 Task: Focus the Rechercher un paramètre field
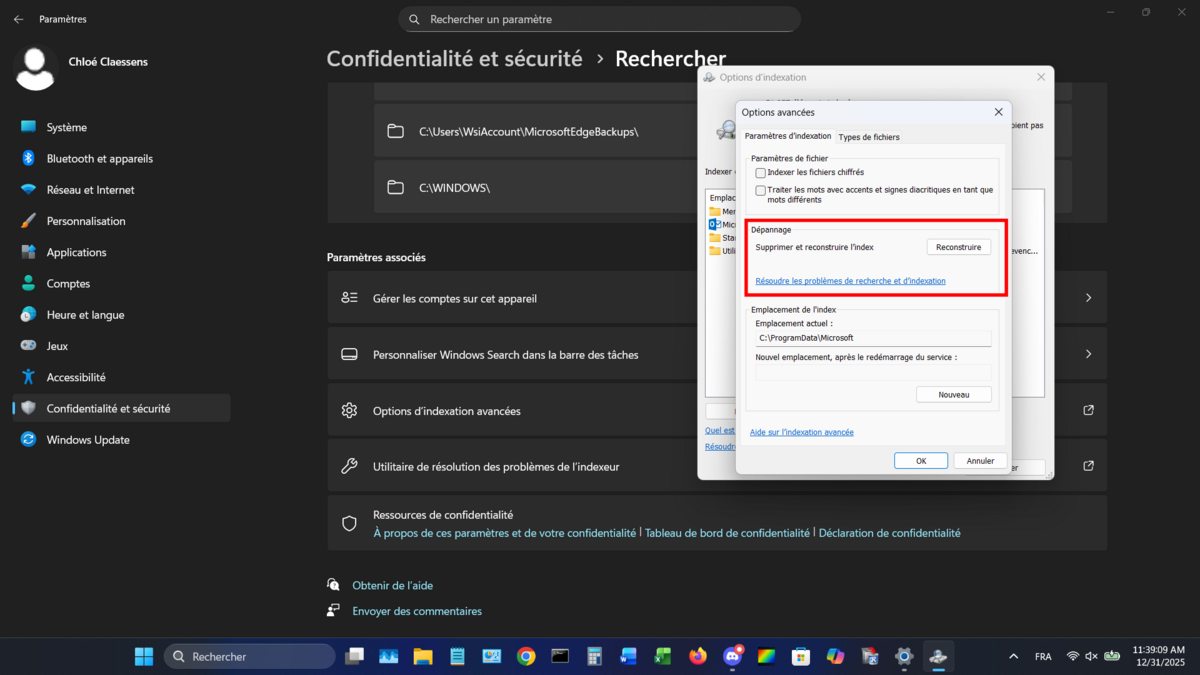coord(600,19)
